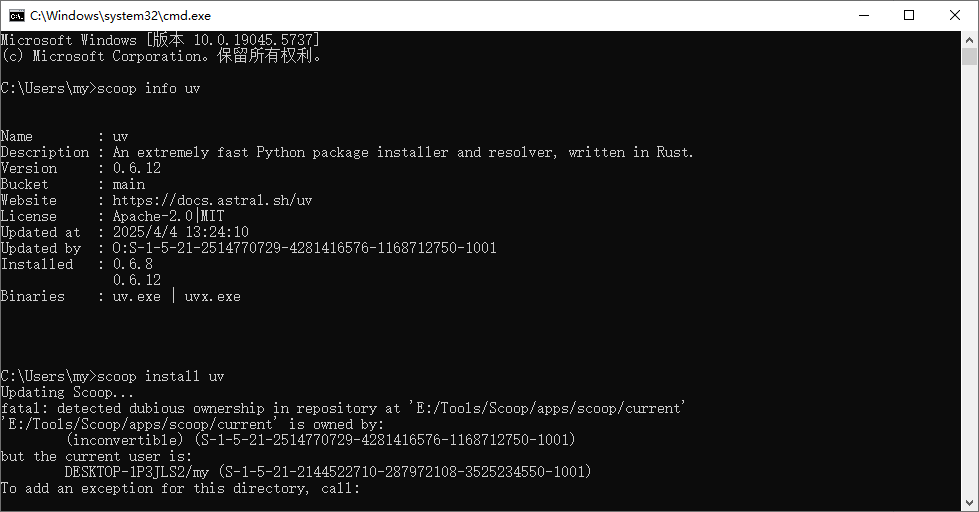Minimize the Command Prompt window
Image resolution: width=979 pixels, height=512 pixels.
(x=862, y=15)
